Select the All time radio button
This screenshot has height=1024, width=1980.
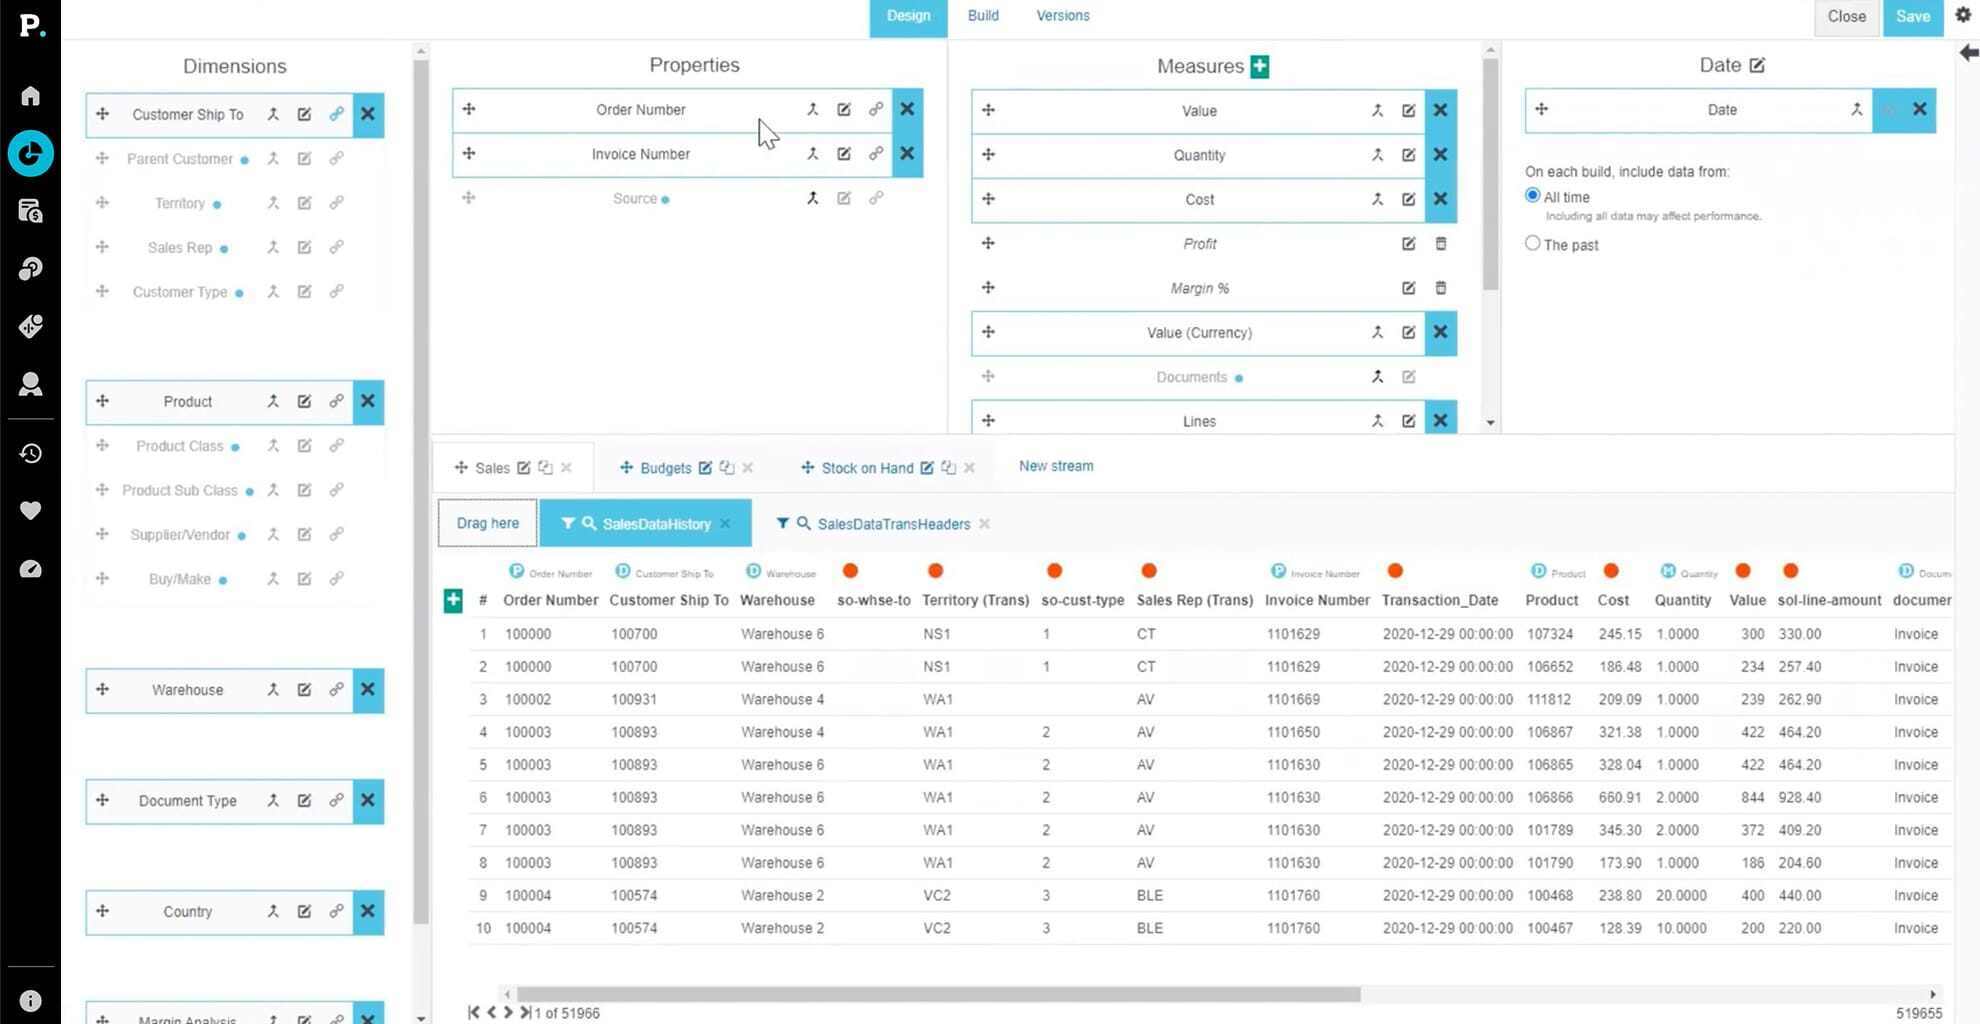pos(1532,196)
